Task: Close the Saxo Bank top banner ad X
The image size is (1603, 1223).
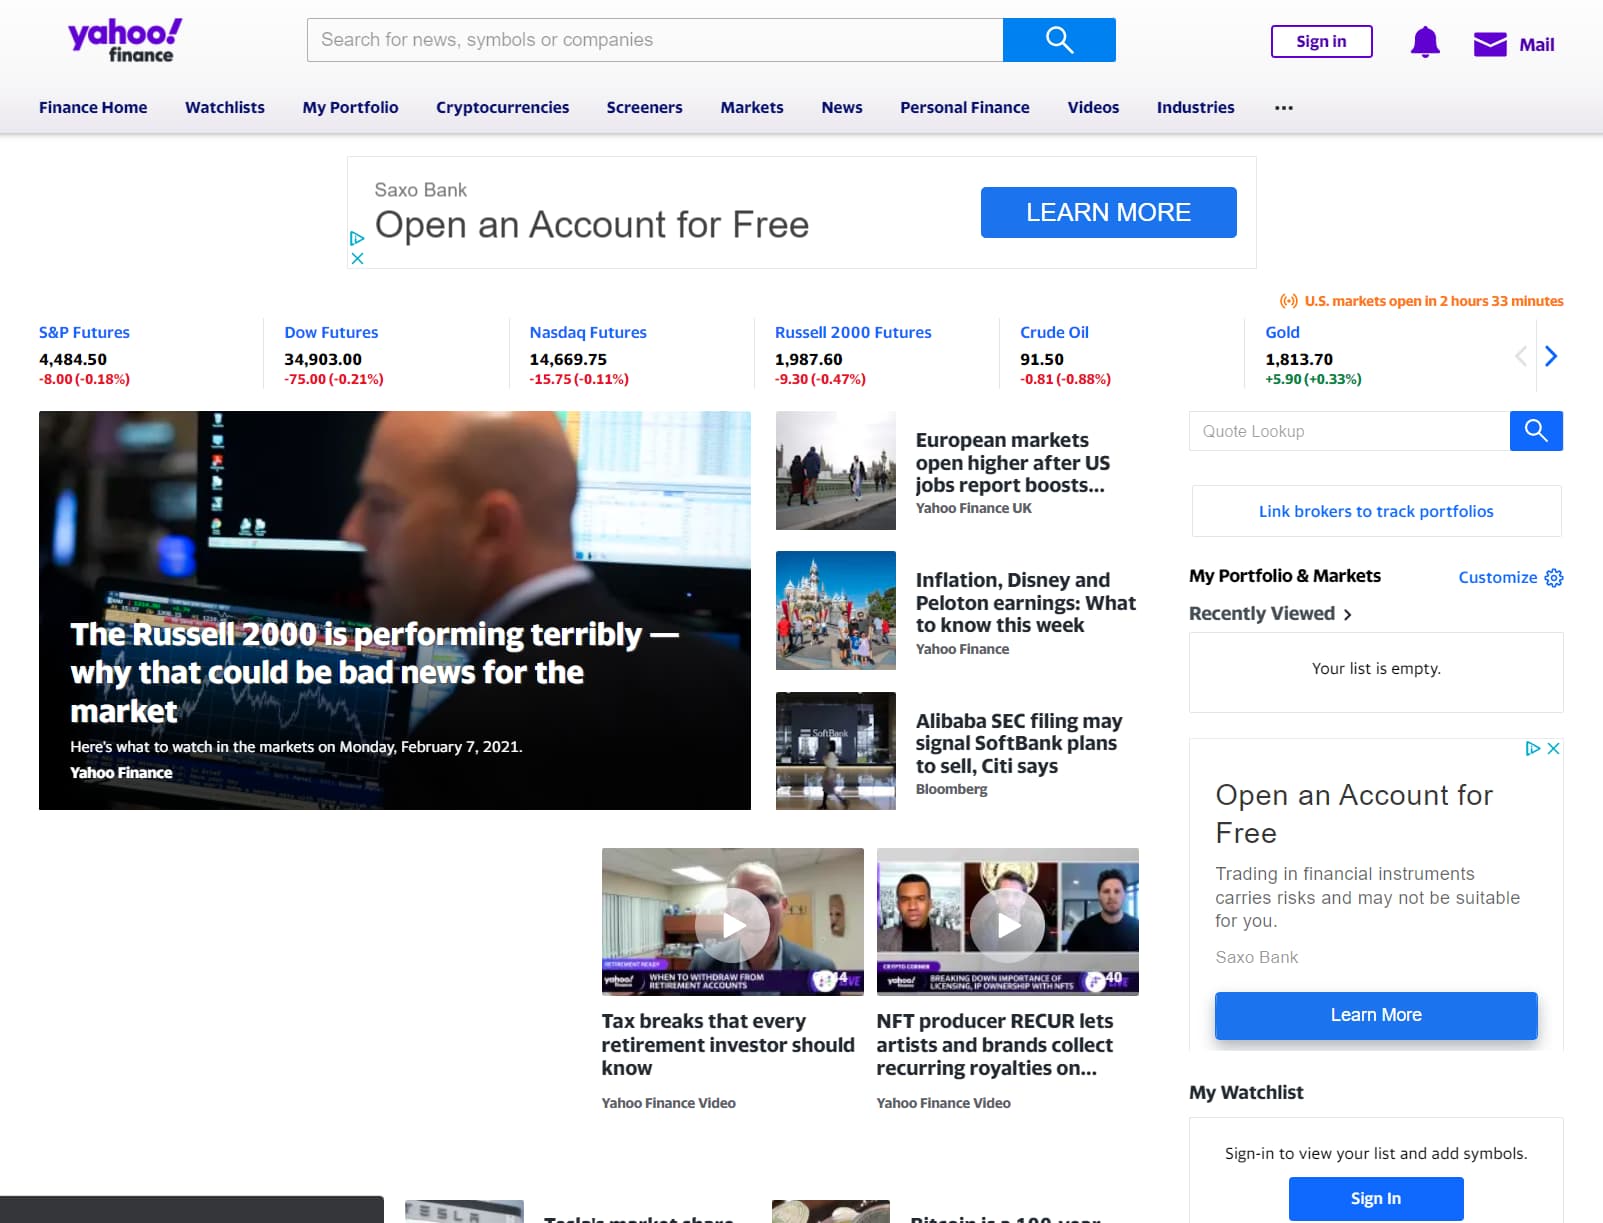Action: [357, 258]
